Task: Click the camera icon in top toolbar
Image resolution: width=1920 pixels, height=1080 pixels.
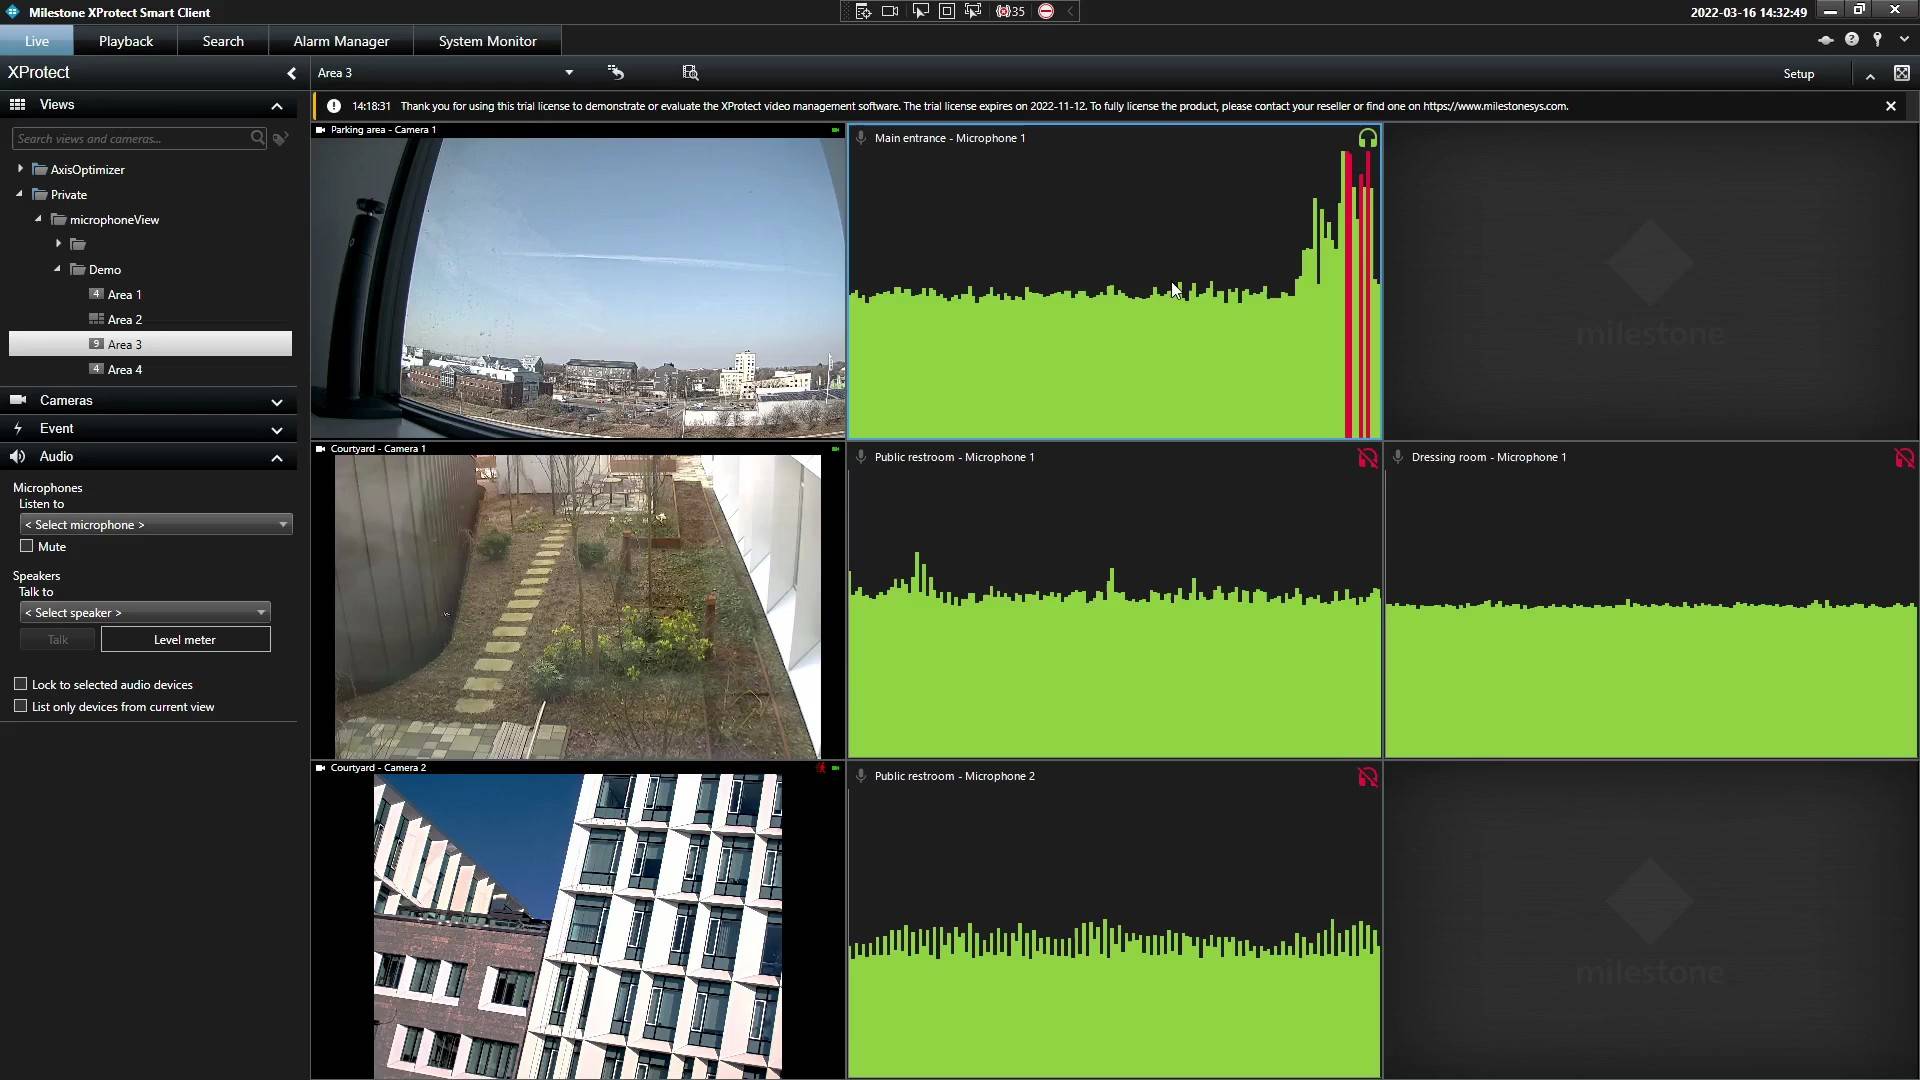Action: point(890,11)
